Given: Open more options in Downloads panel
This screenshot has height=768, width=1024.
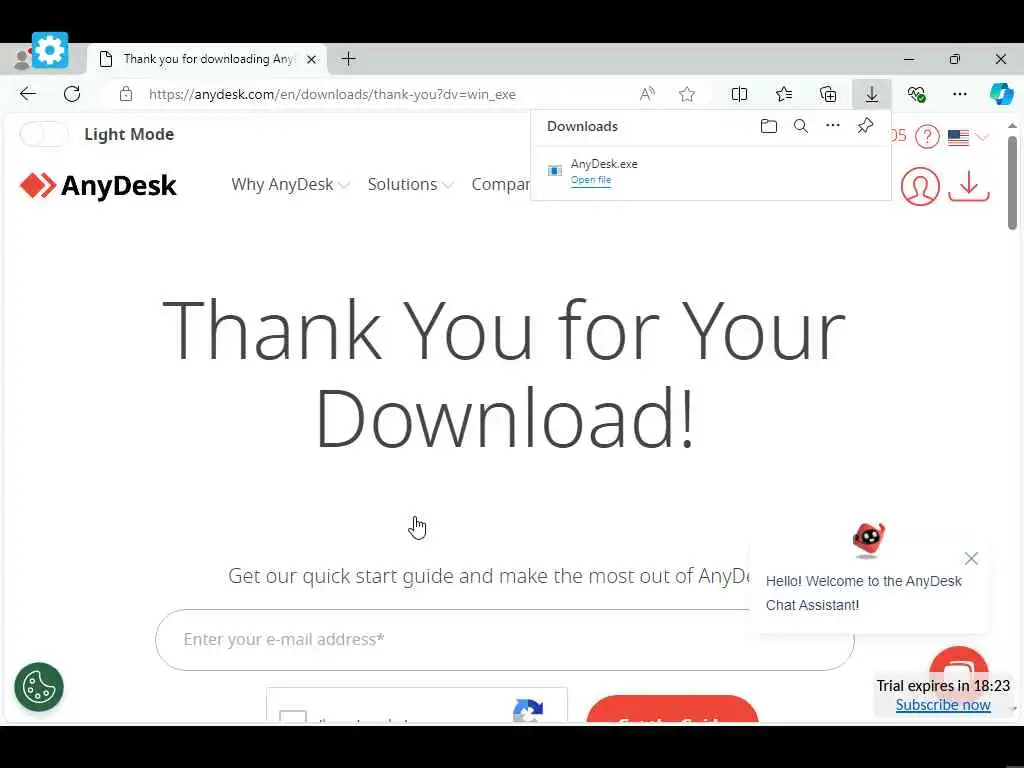Looking at the screenshot, I should [833, 125].
